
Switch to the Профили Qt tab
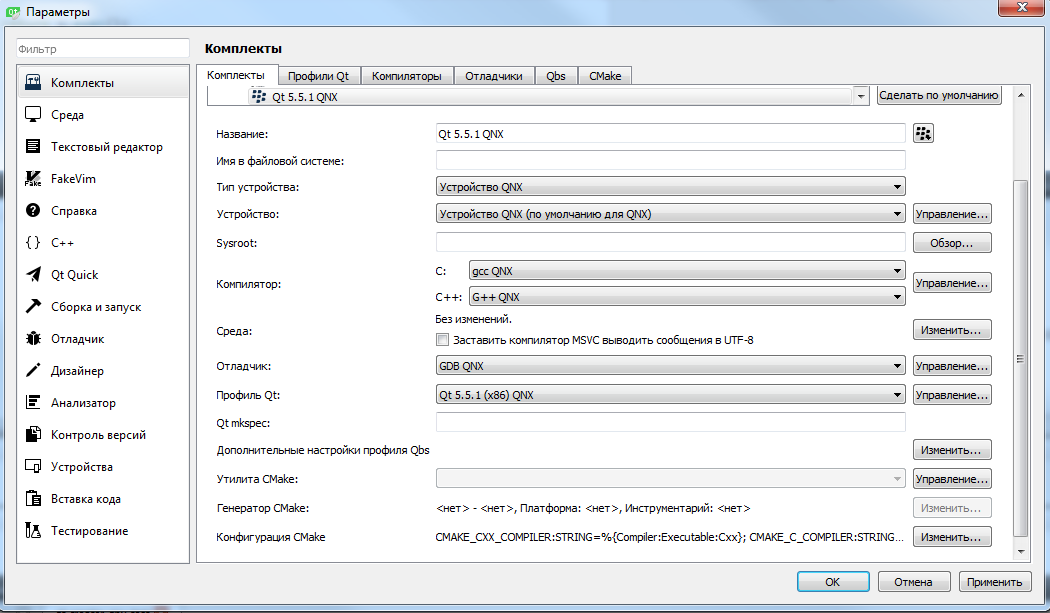[x=318, y=76]
